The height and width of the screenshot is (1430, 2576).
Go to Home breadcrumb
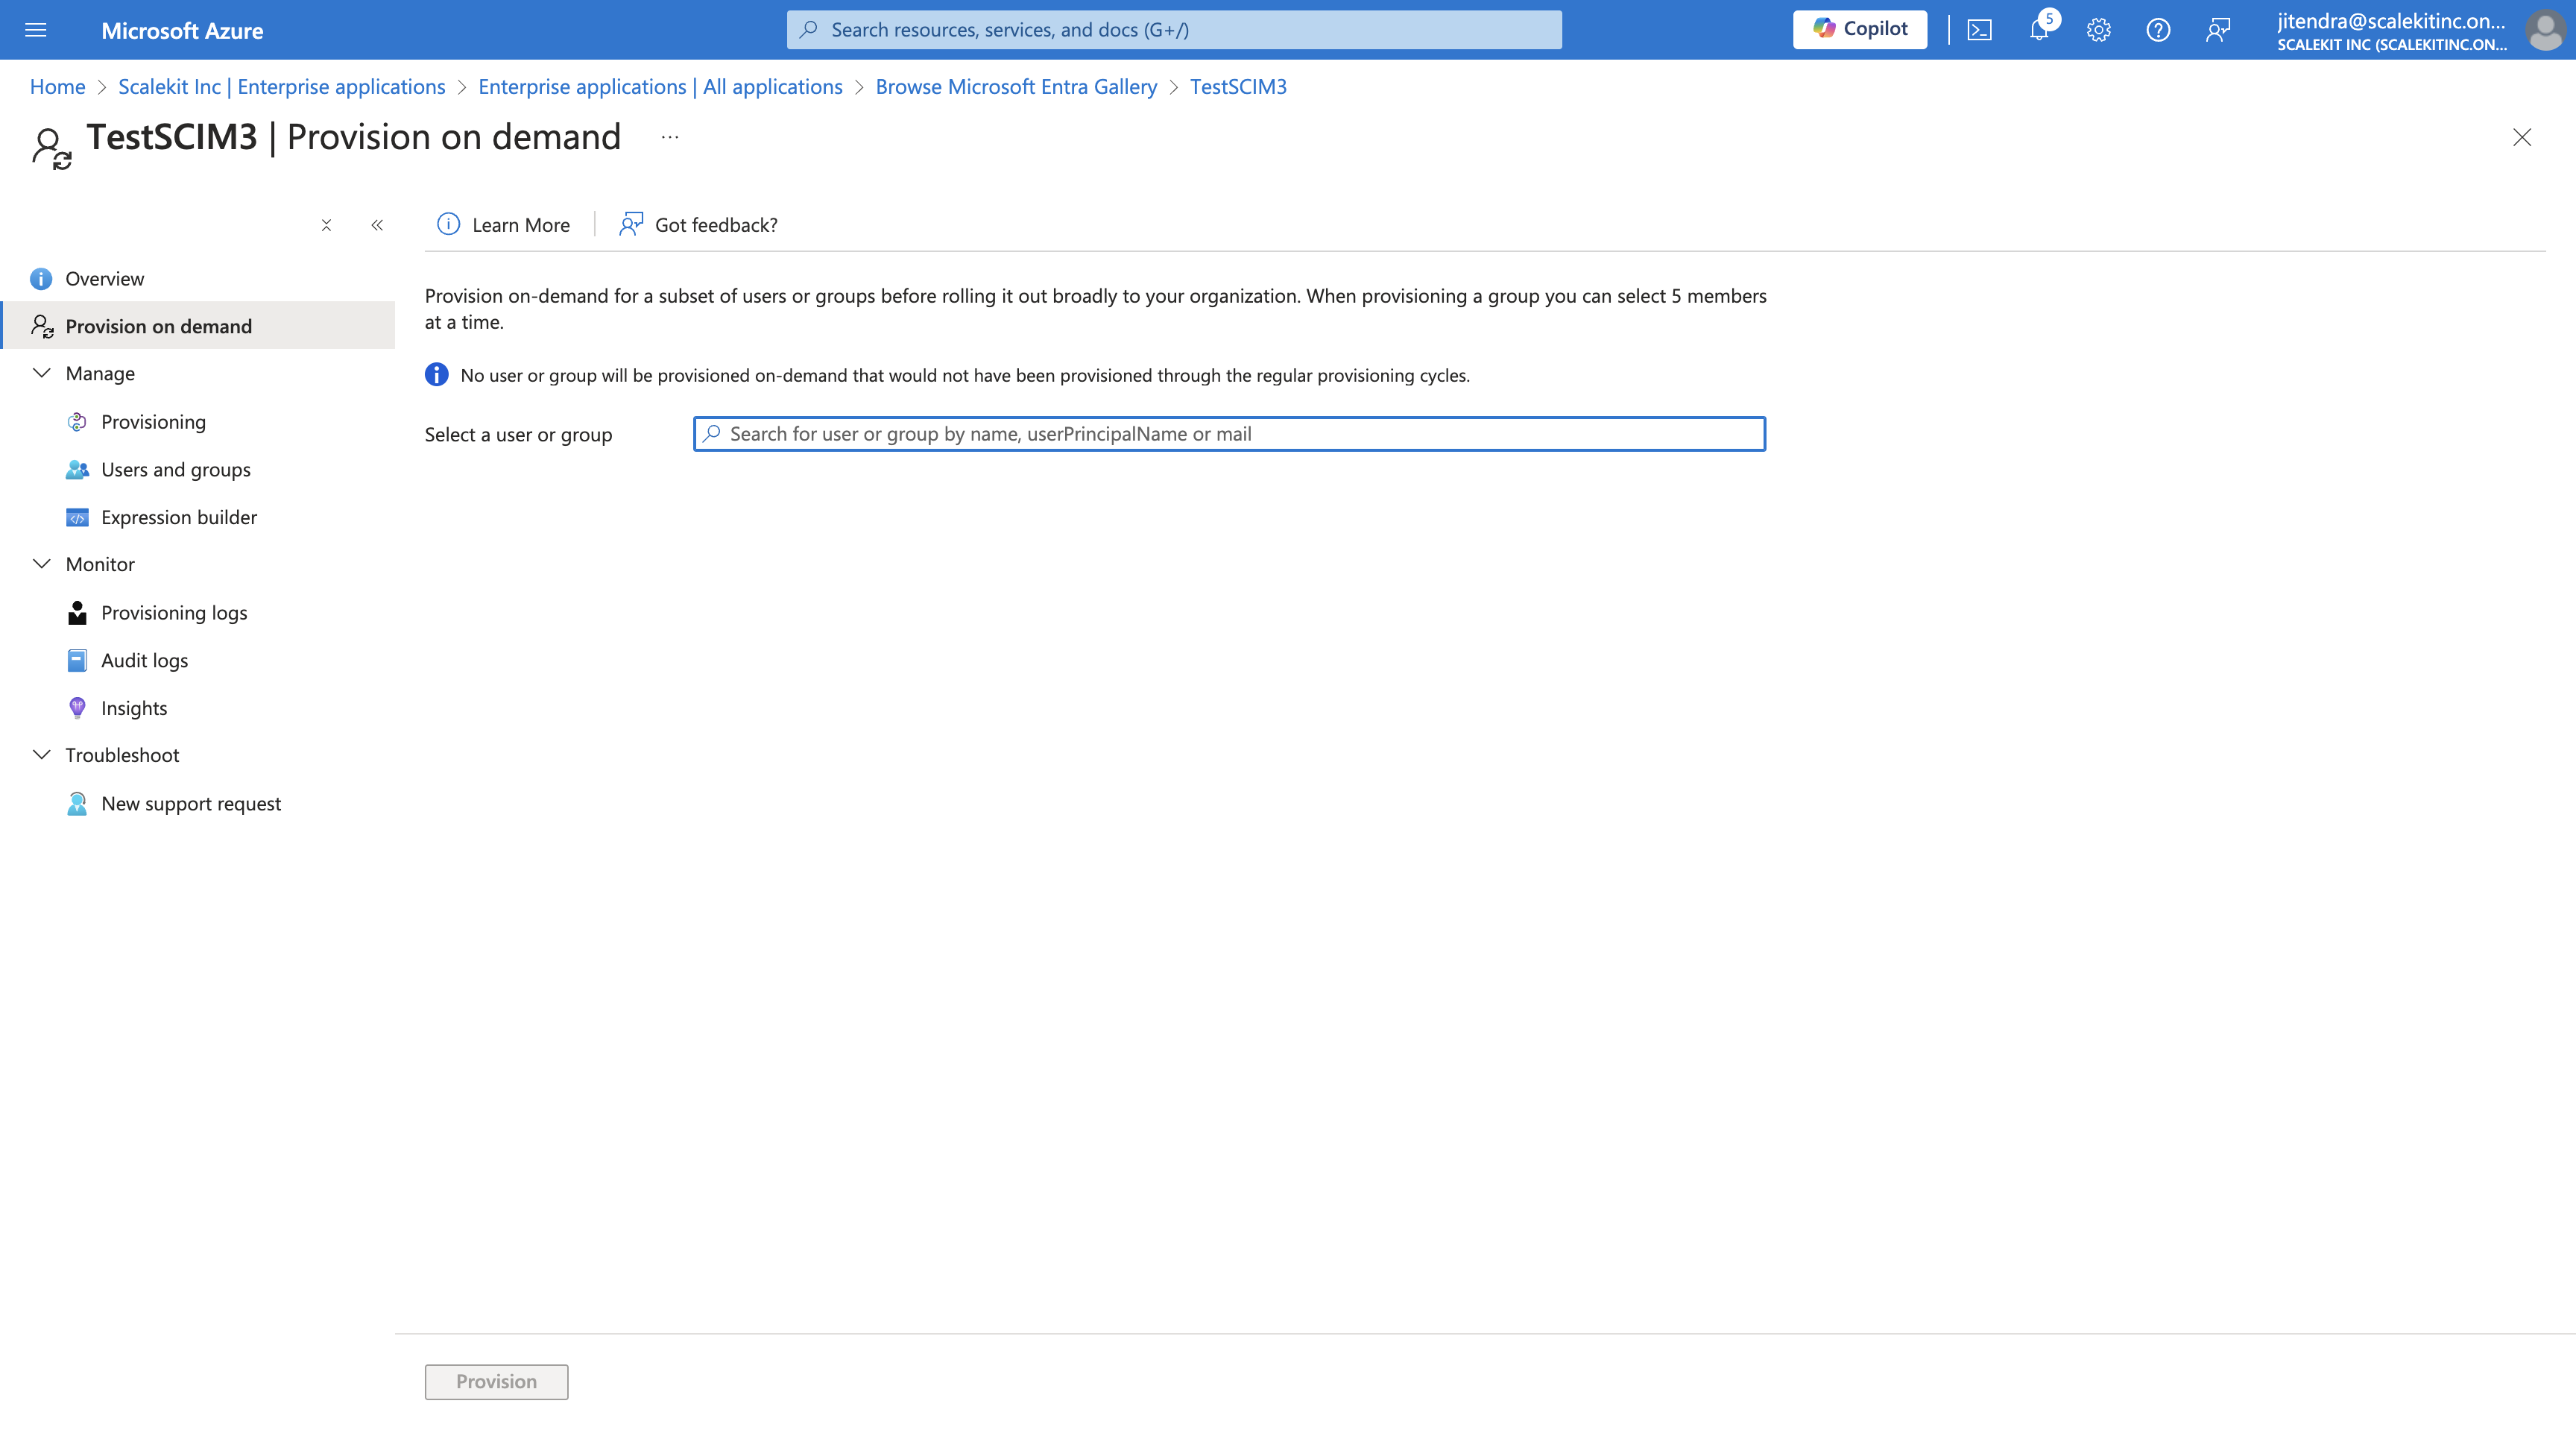57,86
